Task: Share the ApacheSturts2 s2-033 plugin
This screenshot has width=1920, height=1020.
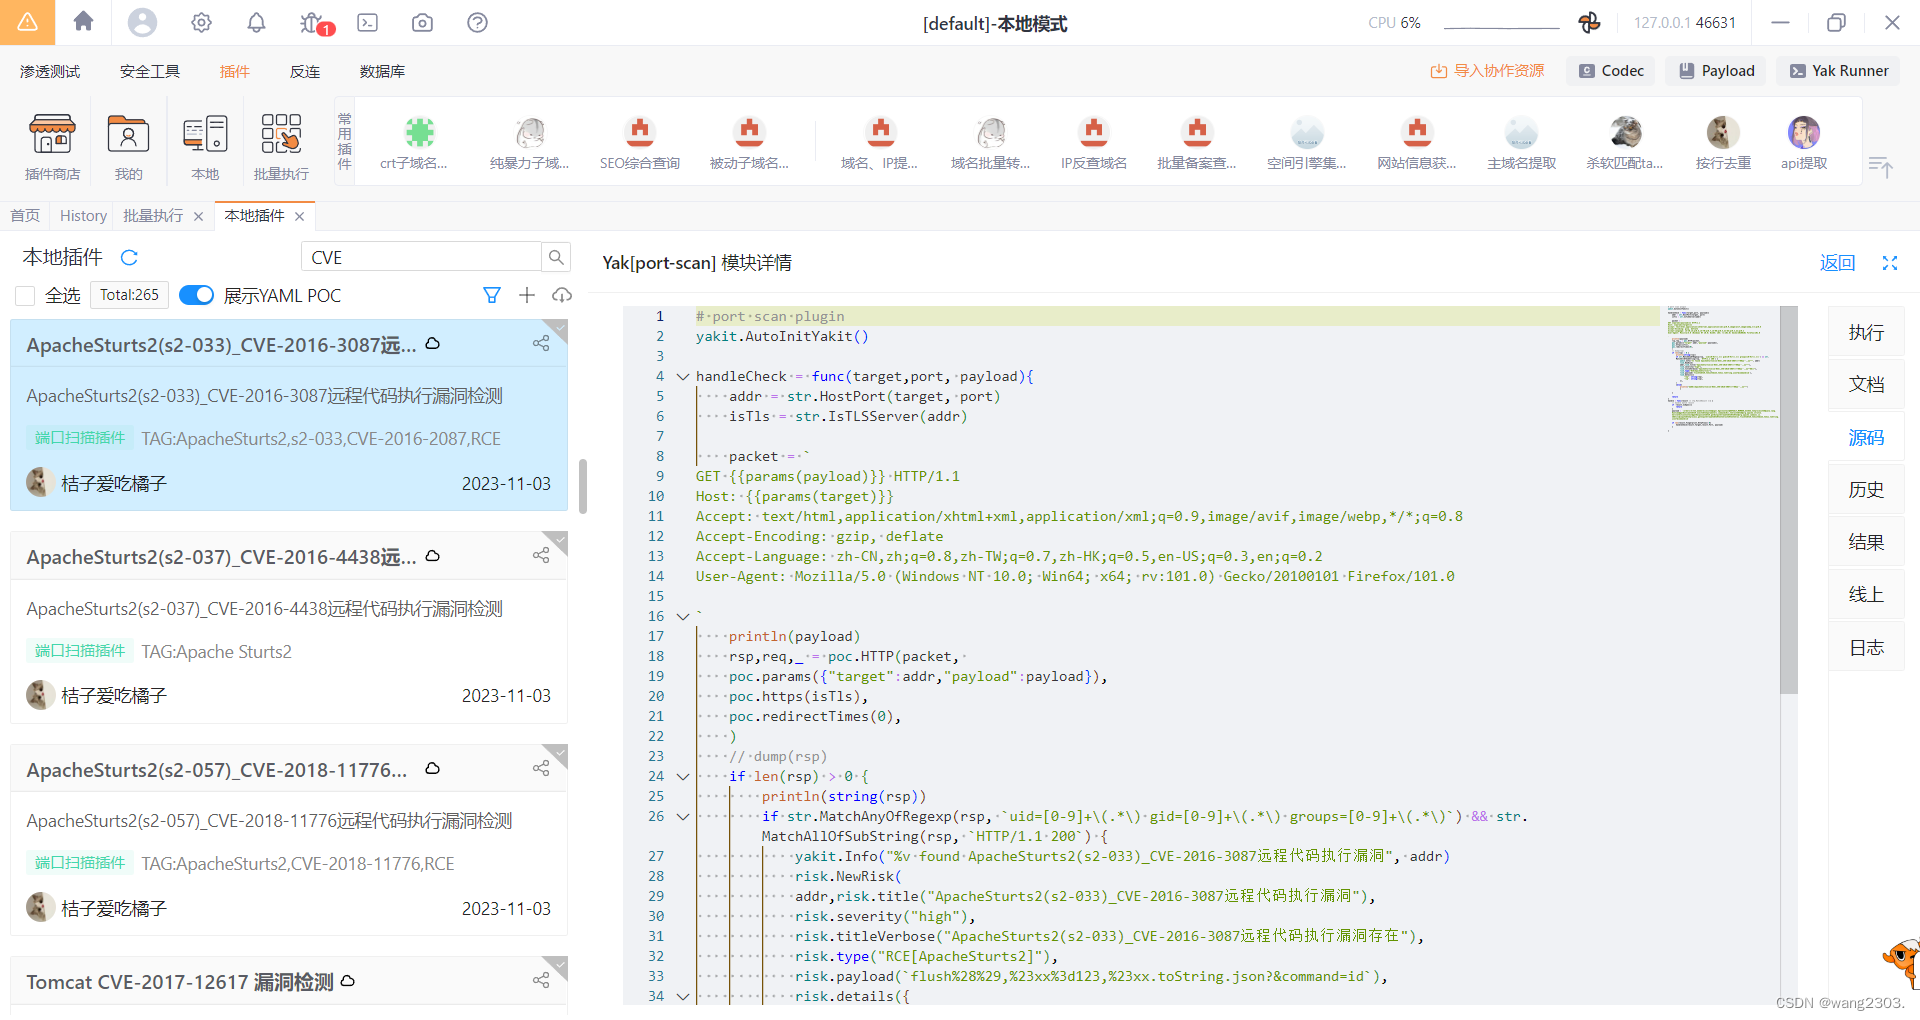Action: pos(541,343)
